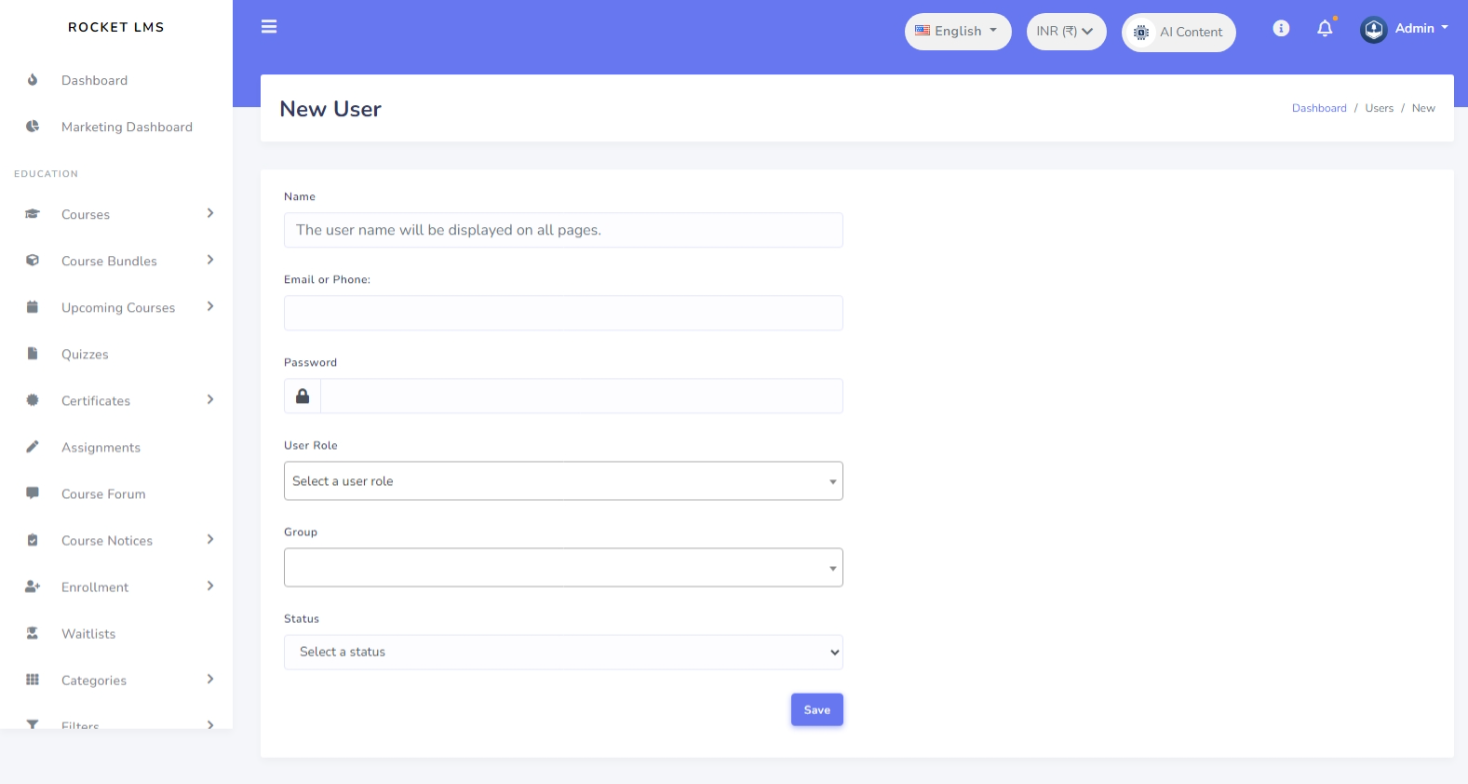Click the Dashboard flame icon
This screenshot has width=1468, height=784.
tap(32, 80)
